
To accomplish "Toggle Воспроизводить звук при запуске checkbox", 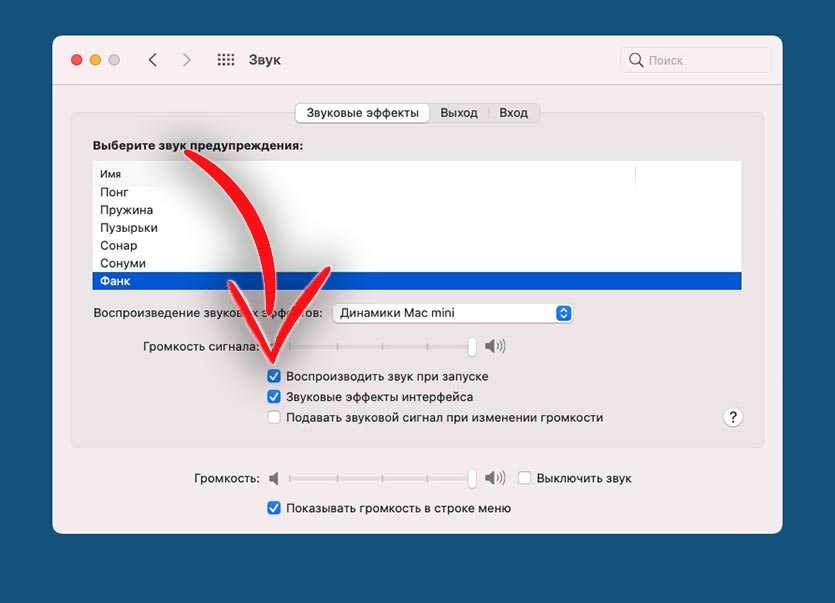I will coord(274,376).
